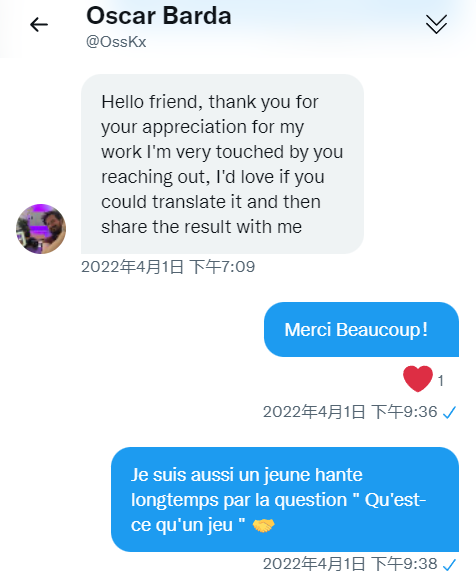
Task: Open the @OssKx handle
Action: (116, 42)
